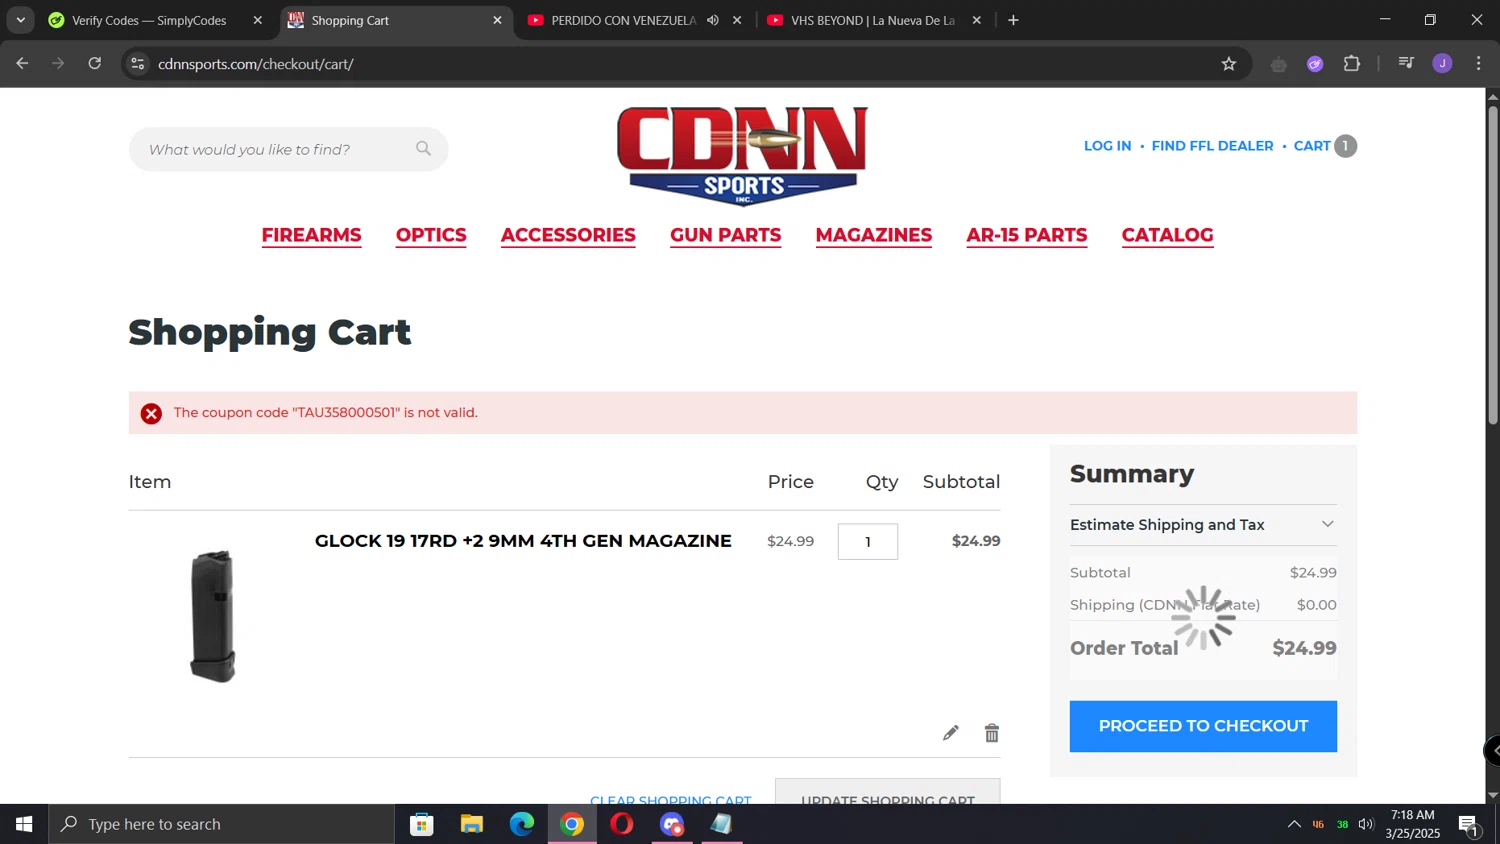Open the tab search dropdown arrow
Viewport: 1500px width, 844px height.
pyautogui.click(x=20, y=20)
